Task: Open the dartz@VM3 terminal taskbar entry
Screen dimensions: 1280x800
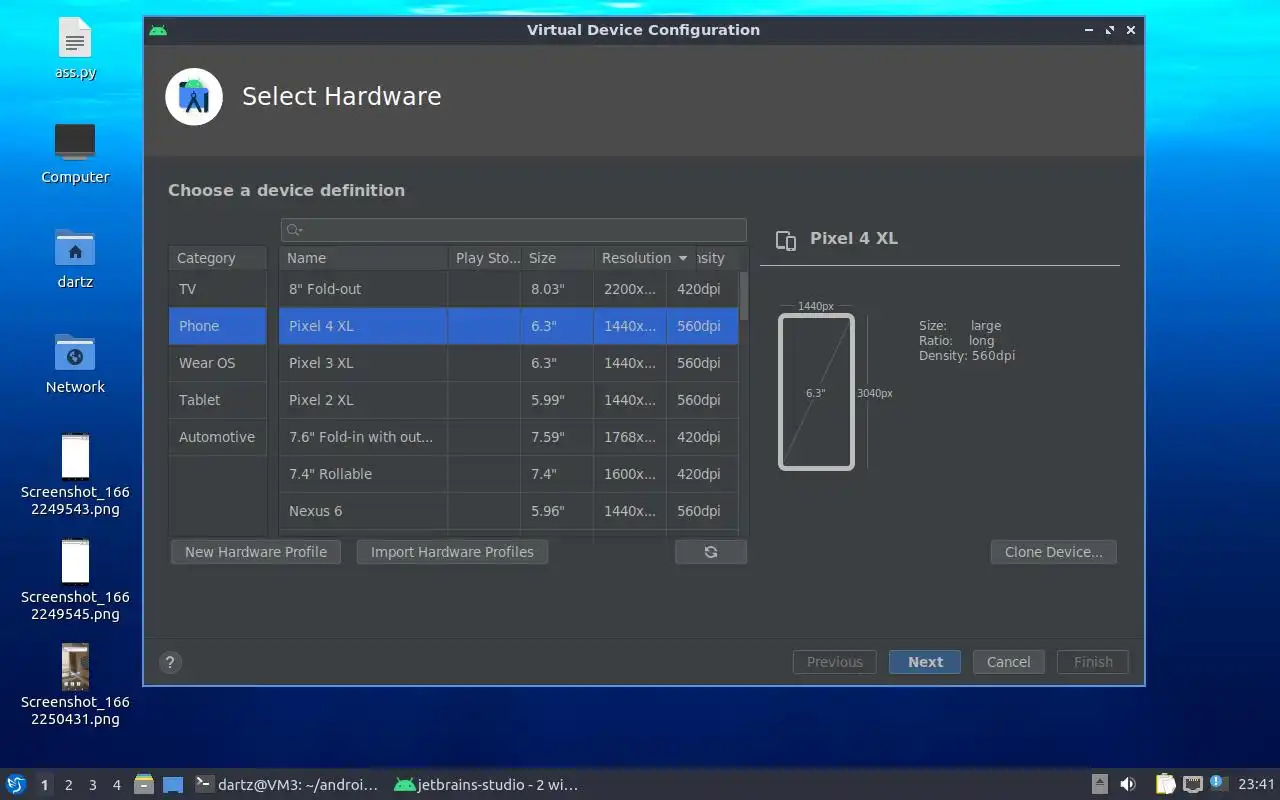Action: coord(287,785)
